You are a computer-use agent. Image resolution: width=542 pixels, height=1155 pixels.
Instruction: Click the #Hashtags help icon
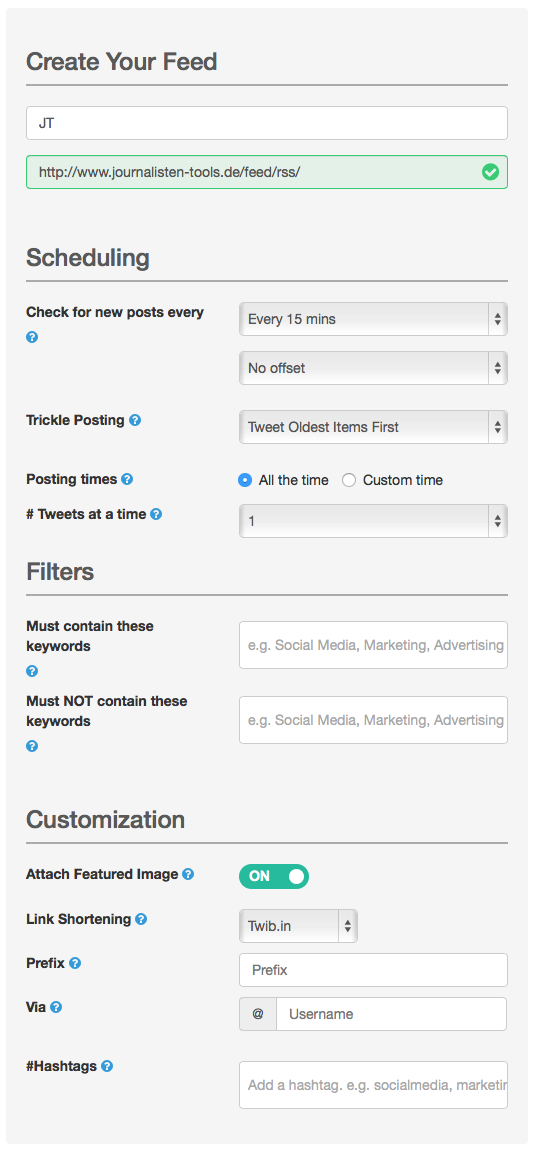pos(107,1066)
